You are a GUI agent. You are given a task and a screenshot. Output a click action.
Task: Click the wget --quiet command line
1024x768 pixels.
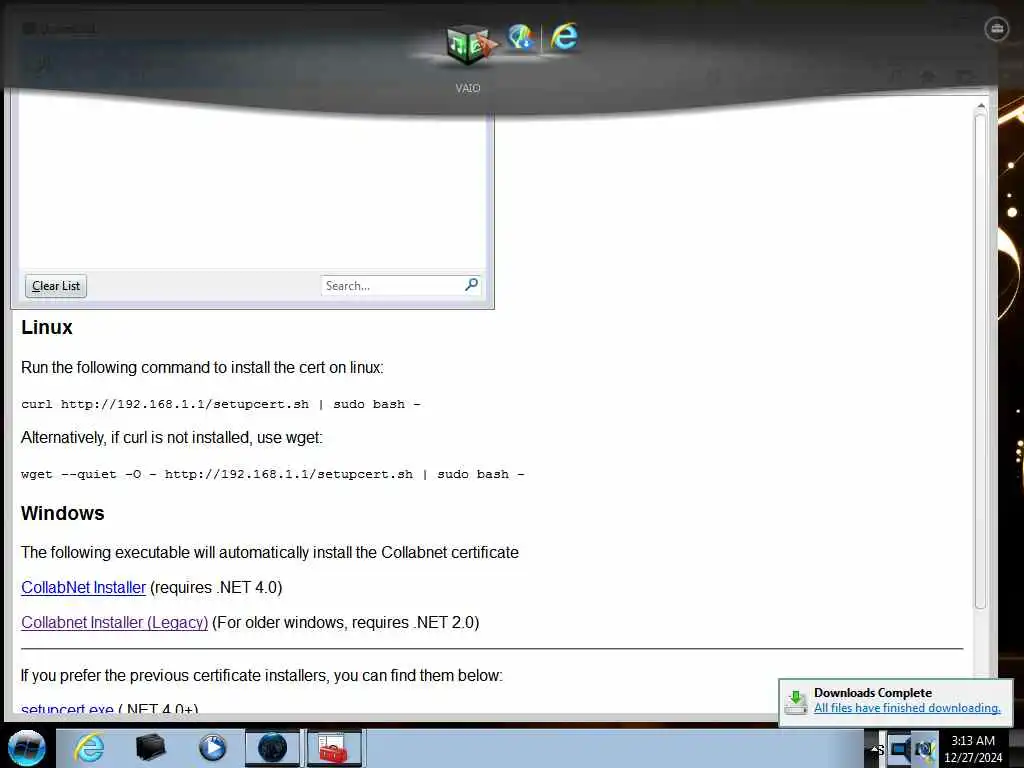point(272,474)
